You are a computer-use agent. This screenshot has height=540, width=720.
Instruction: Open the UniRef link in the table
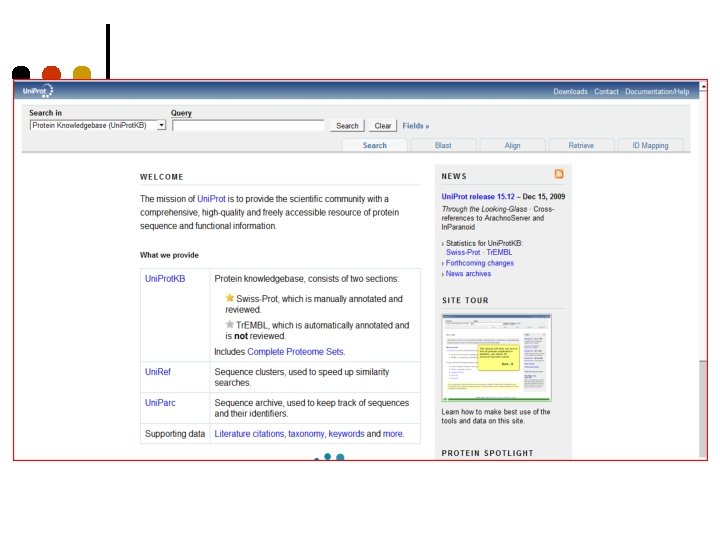pyautogui.click(x=158, y=372)
